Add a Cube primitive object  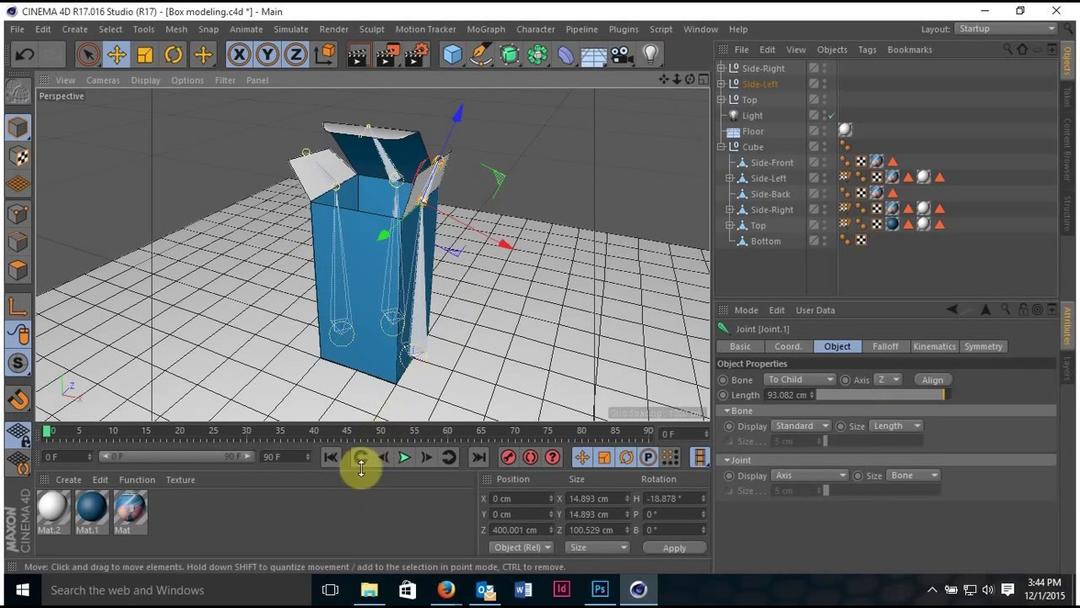pos(452,54)
